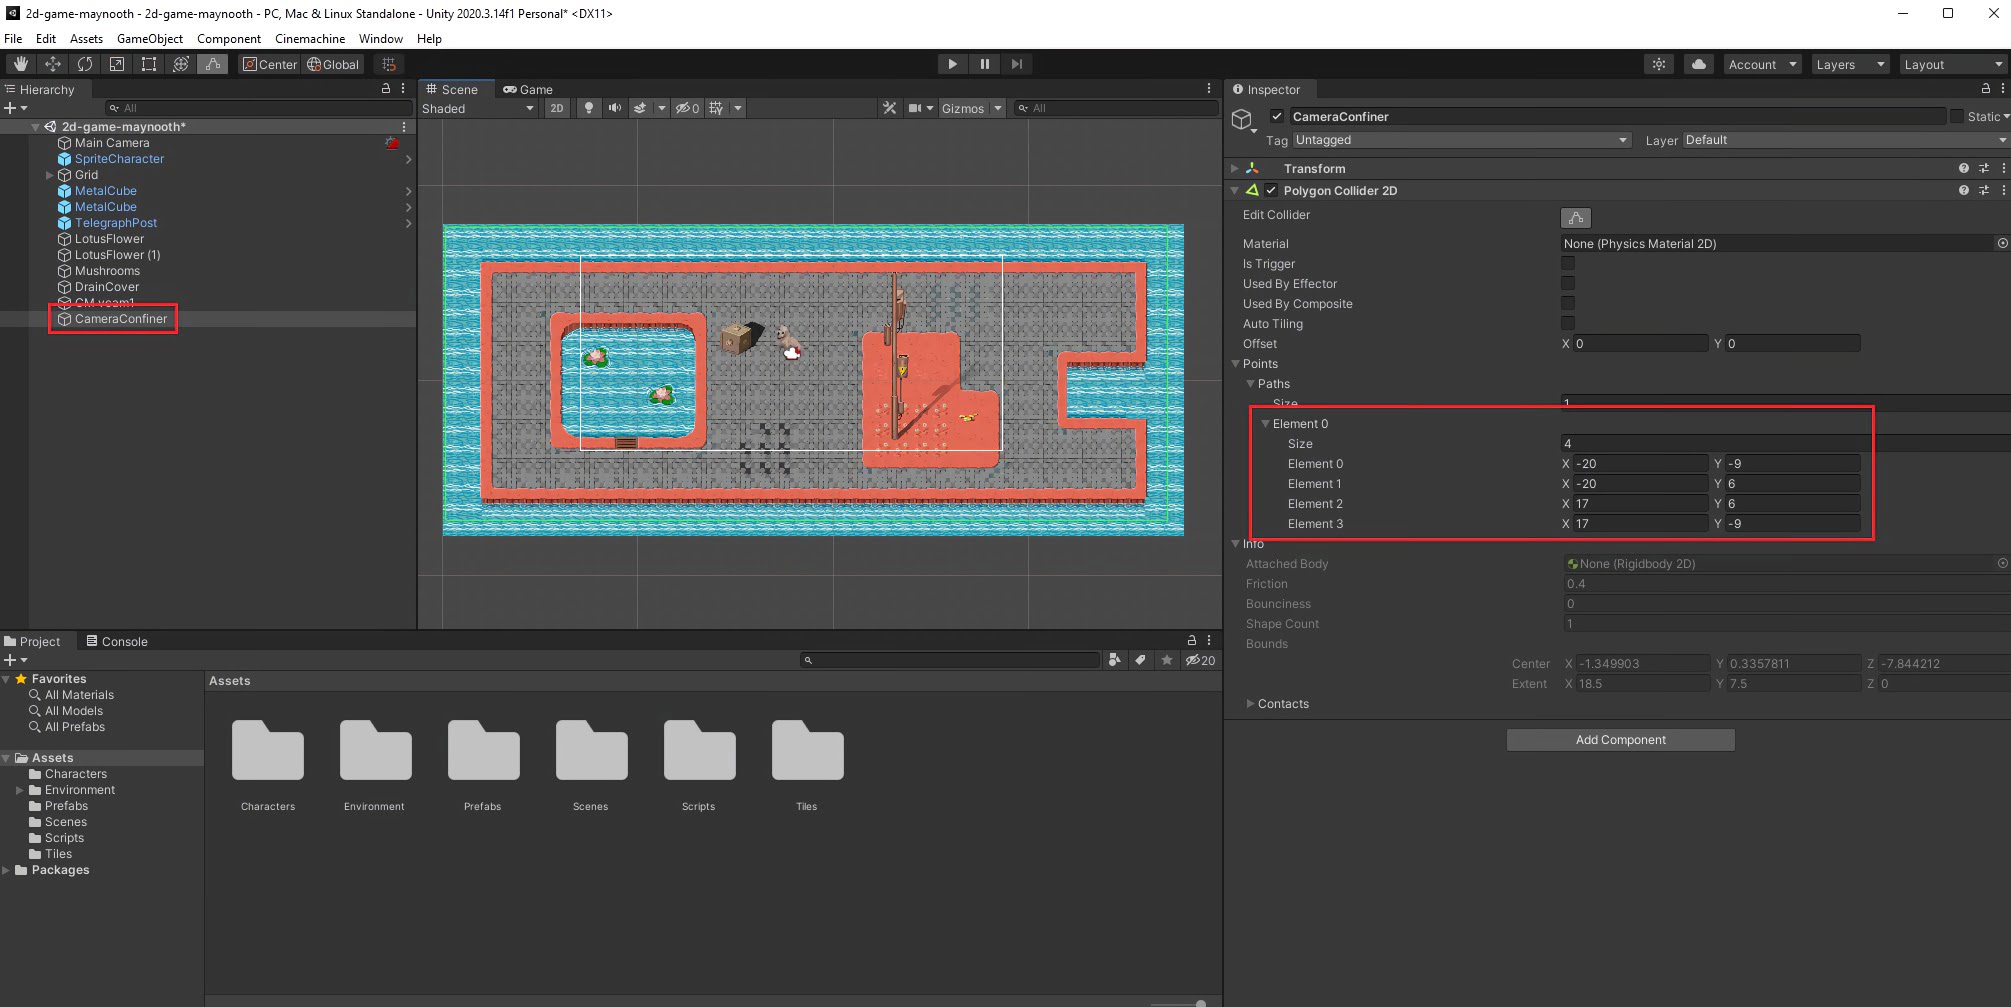The height and width of the screenshot is (1007, 2011).
Task: Open Collab services cloud icon
Action: pos(1698,64)
